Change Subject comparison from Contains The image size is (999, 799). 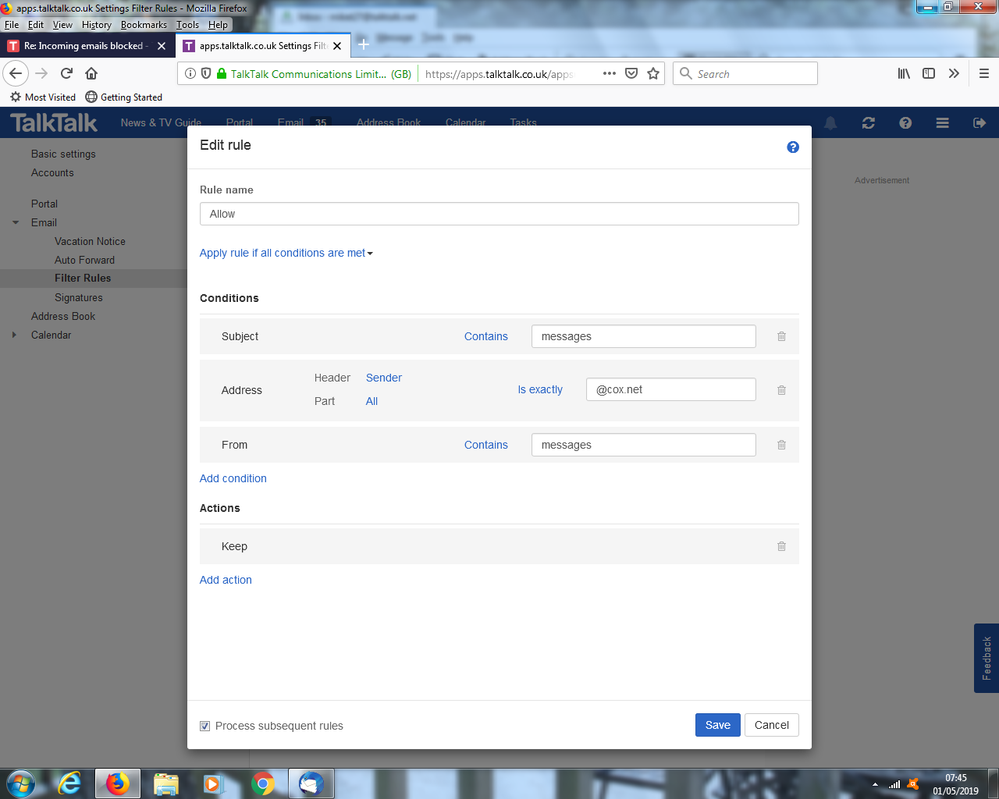pos(486,337)
